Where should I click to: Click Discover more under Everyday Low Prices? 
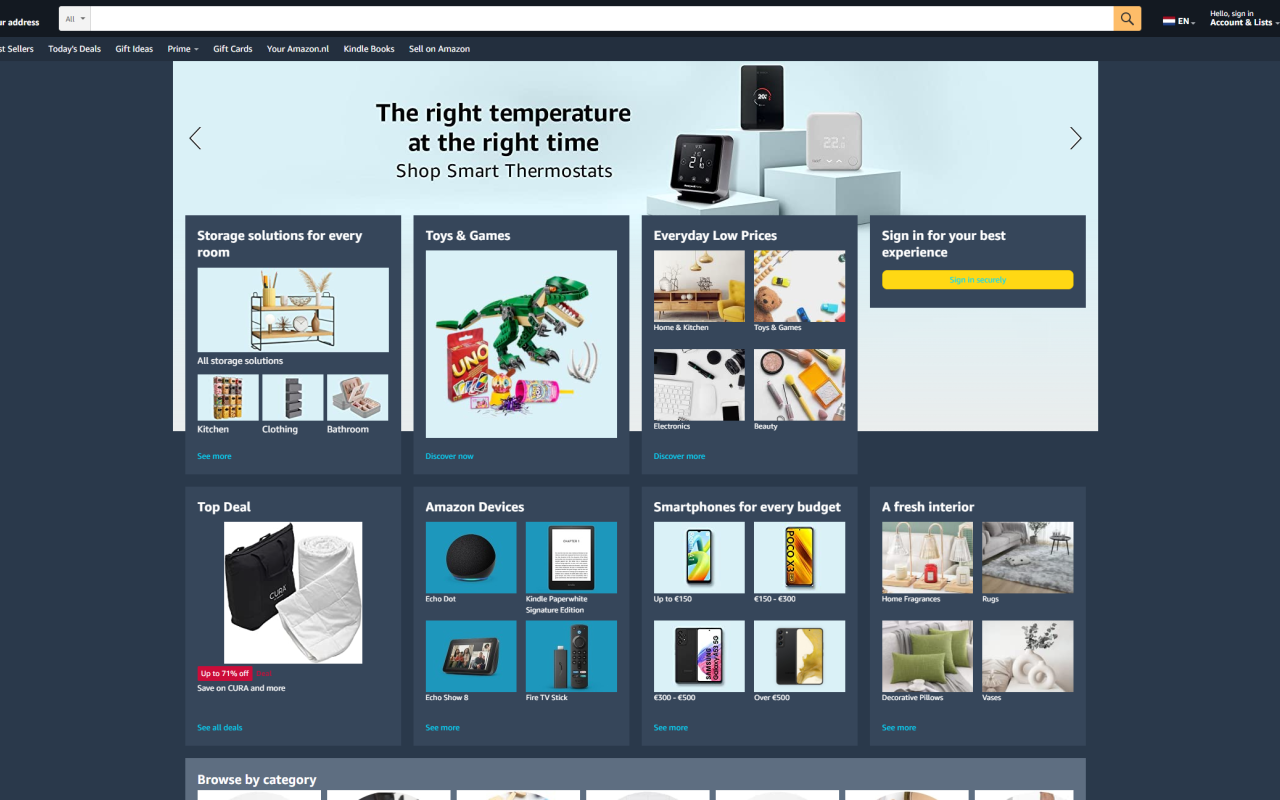[x=679, y=456]
